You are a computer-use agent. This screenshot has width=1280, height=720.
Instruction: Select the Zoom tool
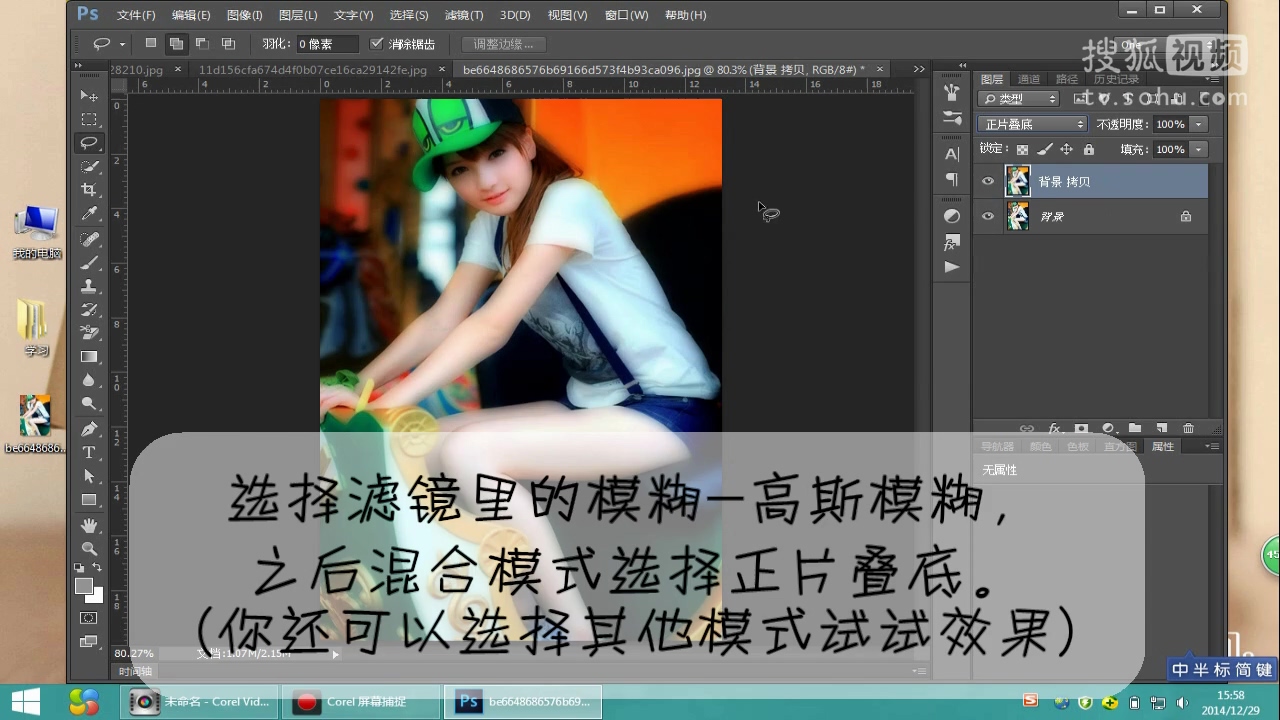(x=89, y=548)
